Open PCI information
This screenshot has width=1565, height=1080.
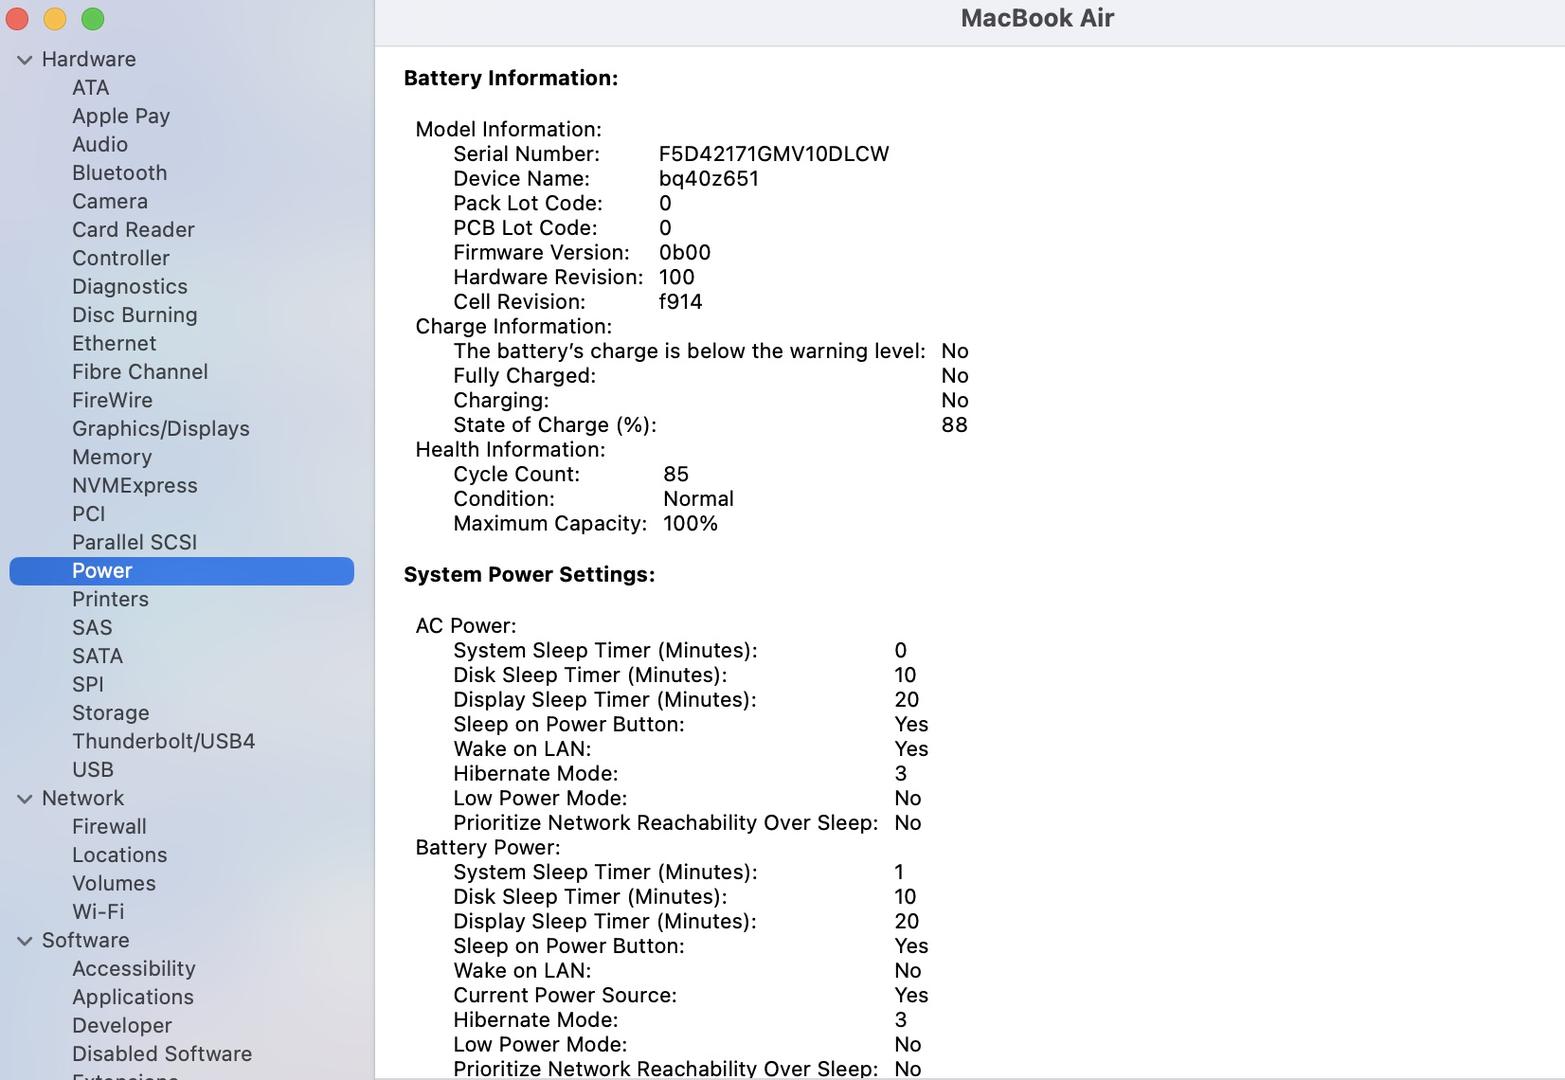[88, 514]
